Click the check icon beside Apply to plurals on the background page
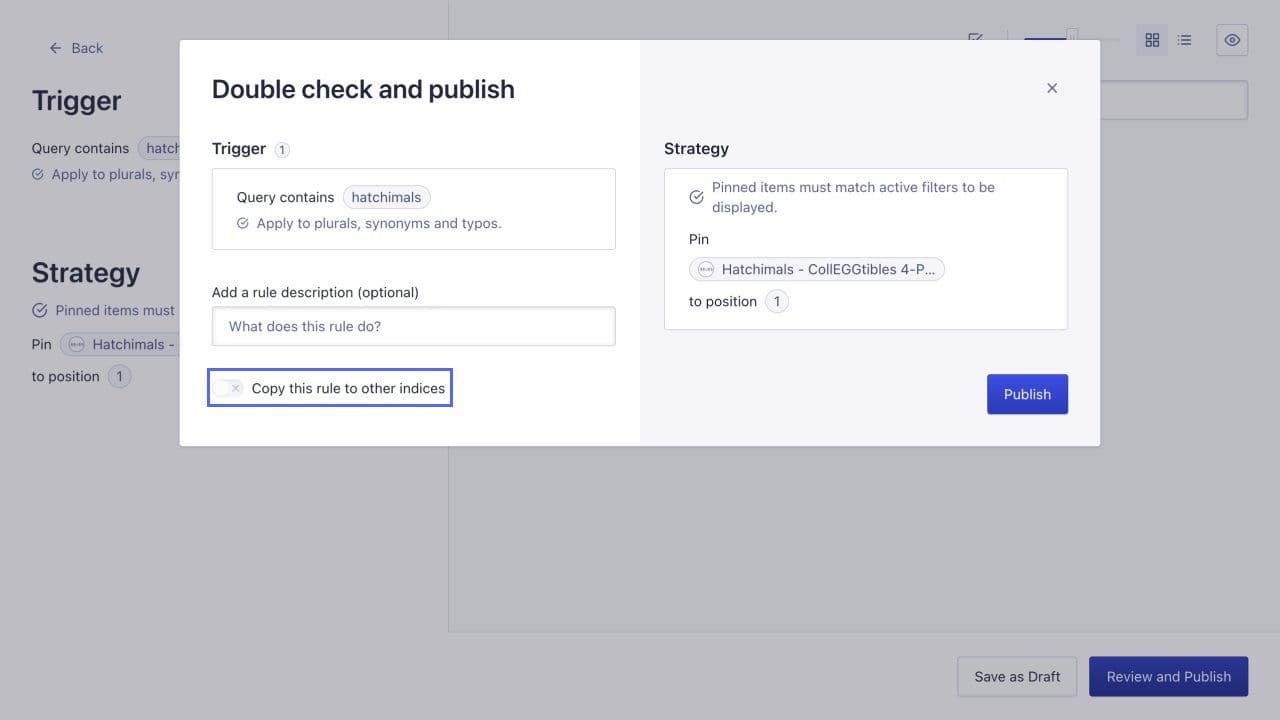 pyautogui.click(x=38, y=174)
